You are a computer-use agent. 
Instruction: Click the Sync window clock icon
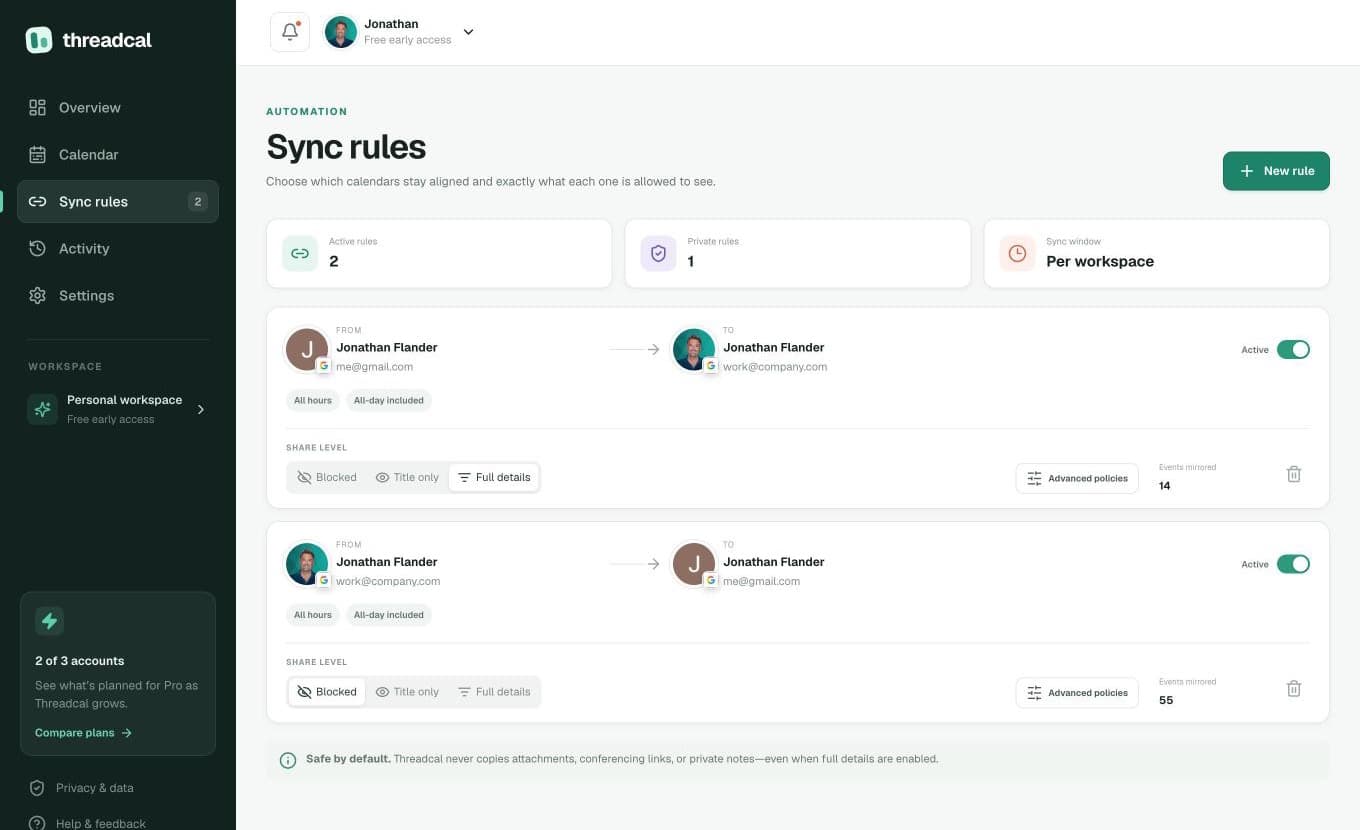tap(1017, 253)
